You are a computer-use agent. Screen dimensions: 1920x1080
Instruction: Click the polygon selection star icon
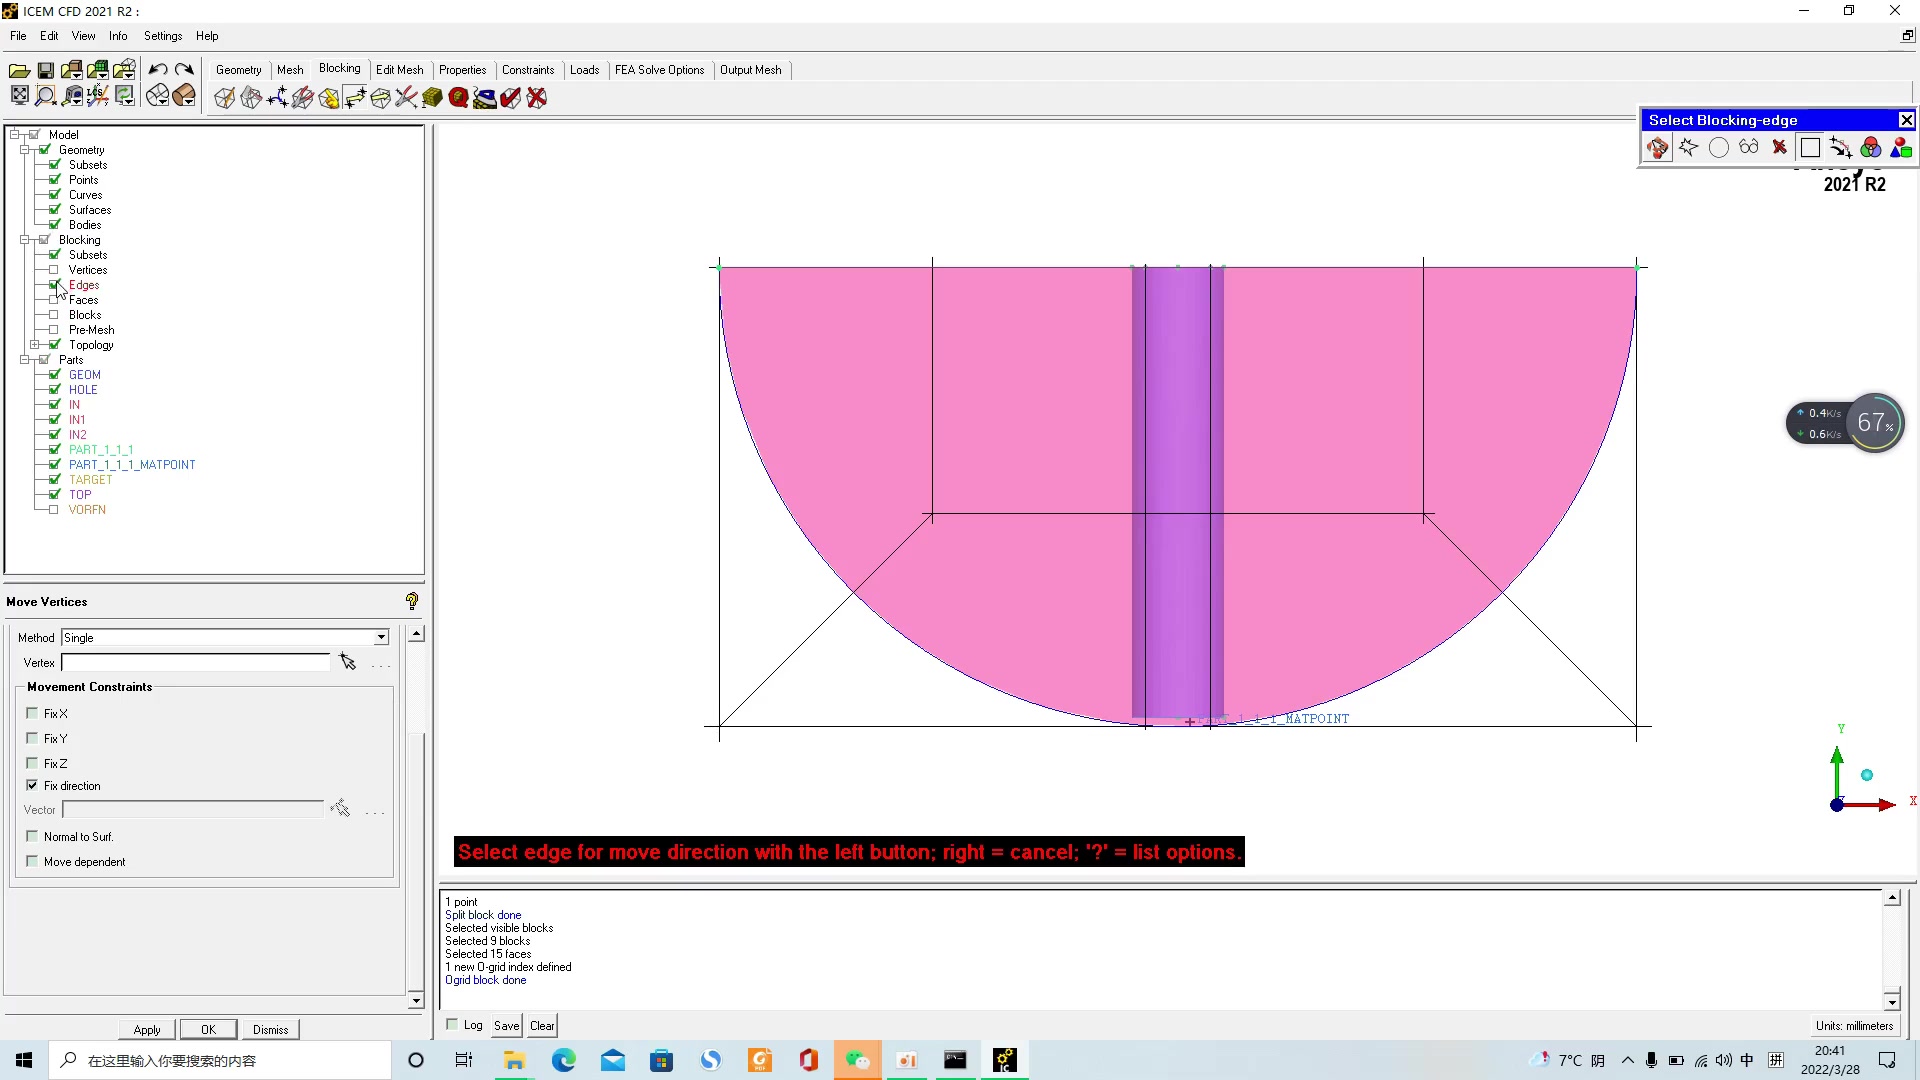[x=1689, y=148]
